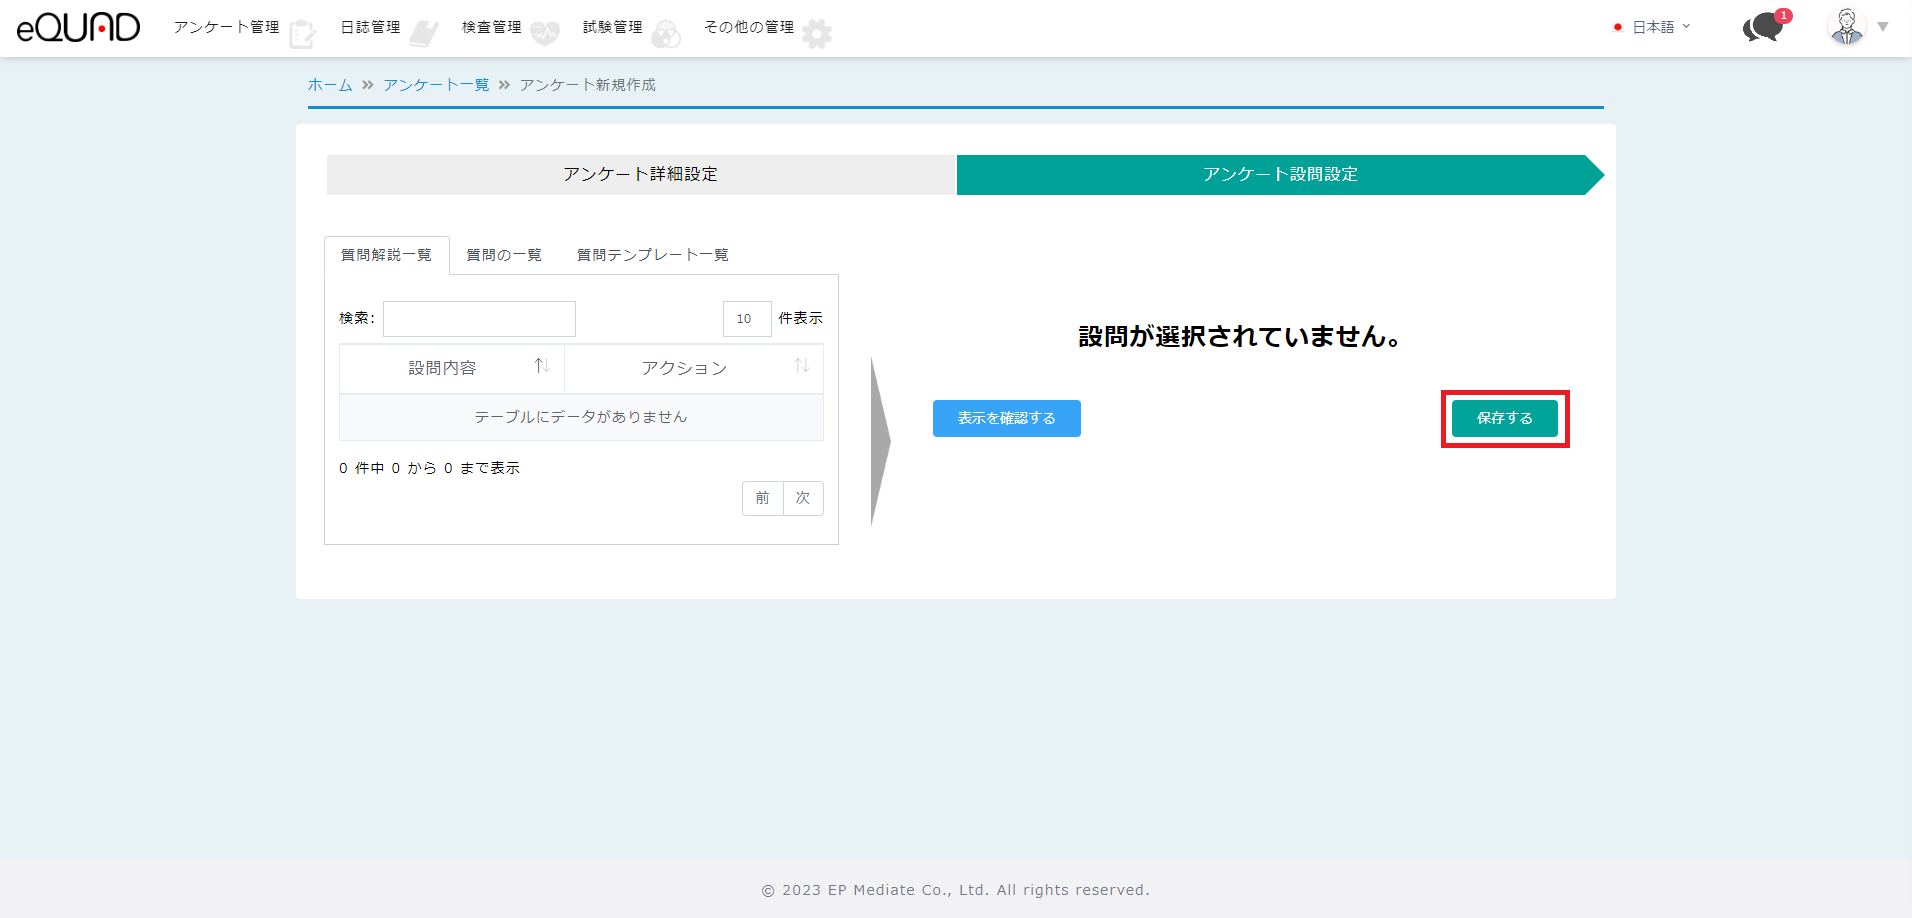This screenshot has width=1912, height=918.
Task: Click the 日誌管理 notebook icon
Action: pyautogui.click(x=424, y=34)
